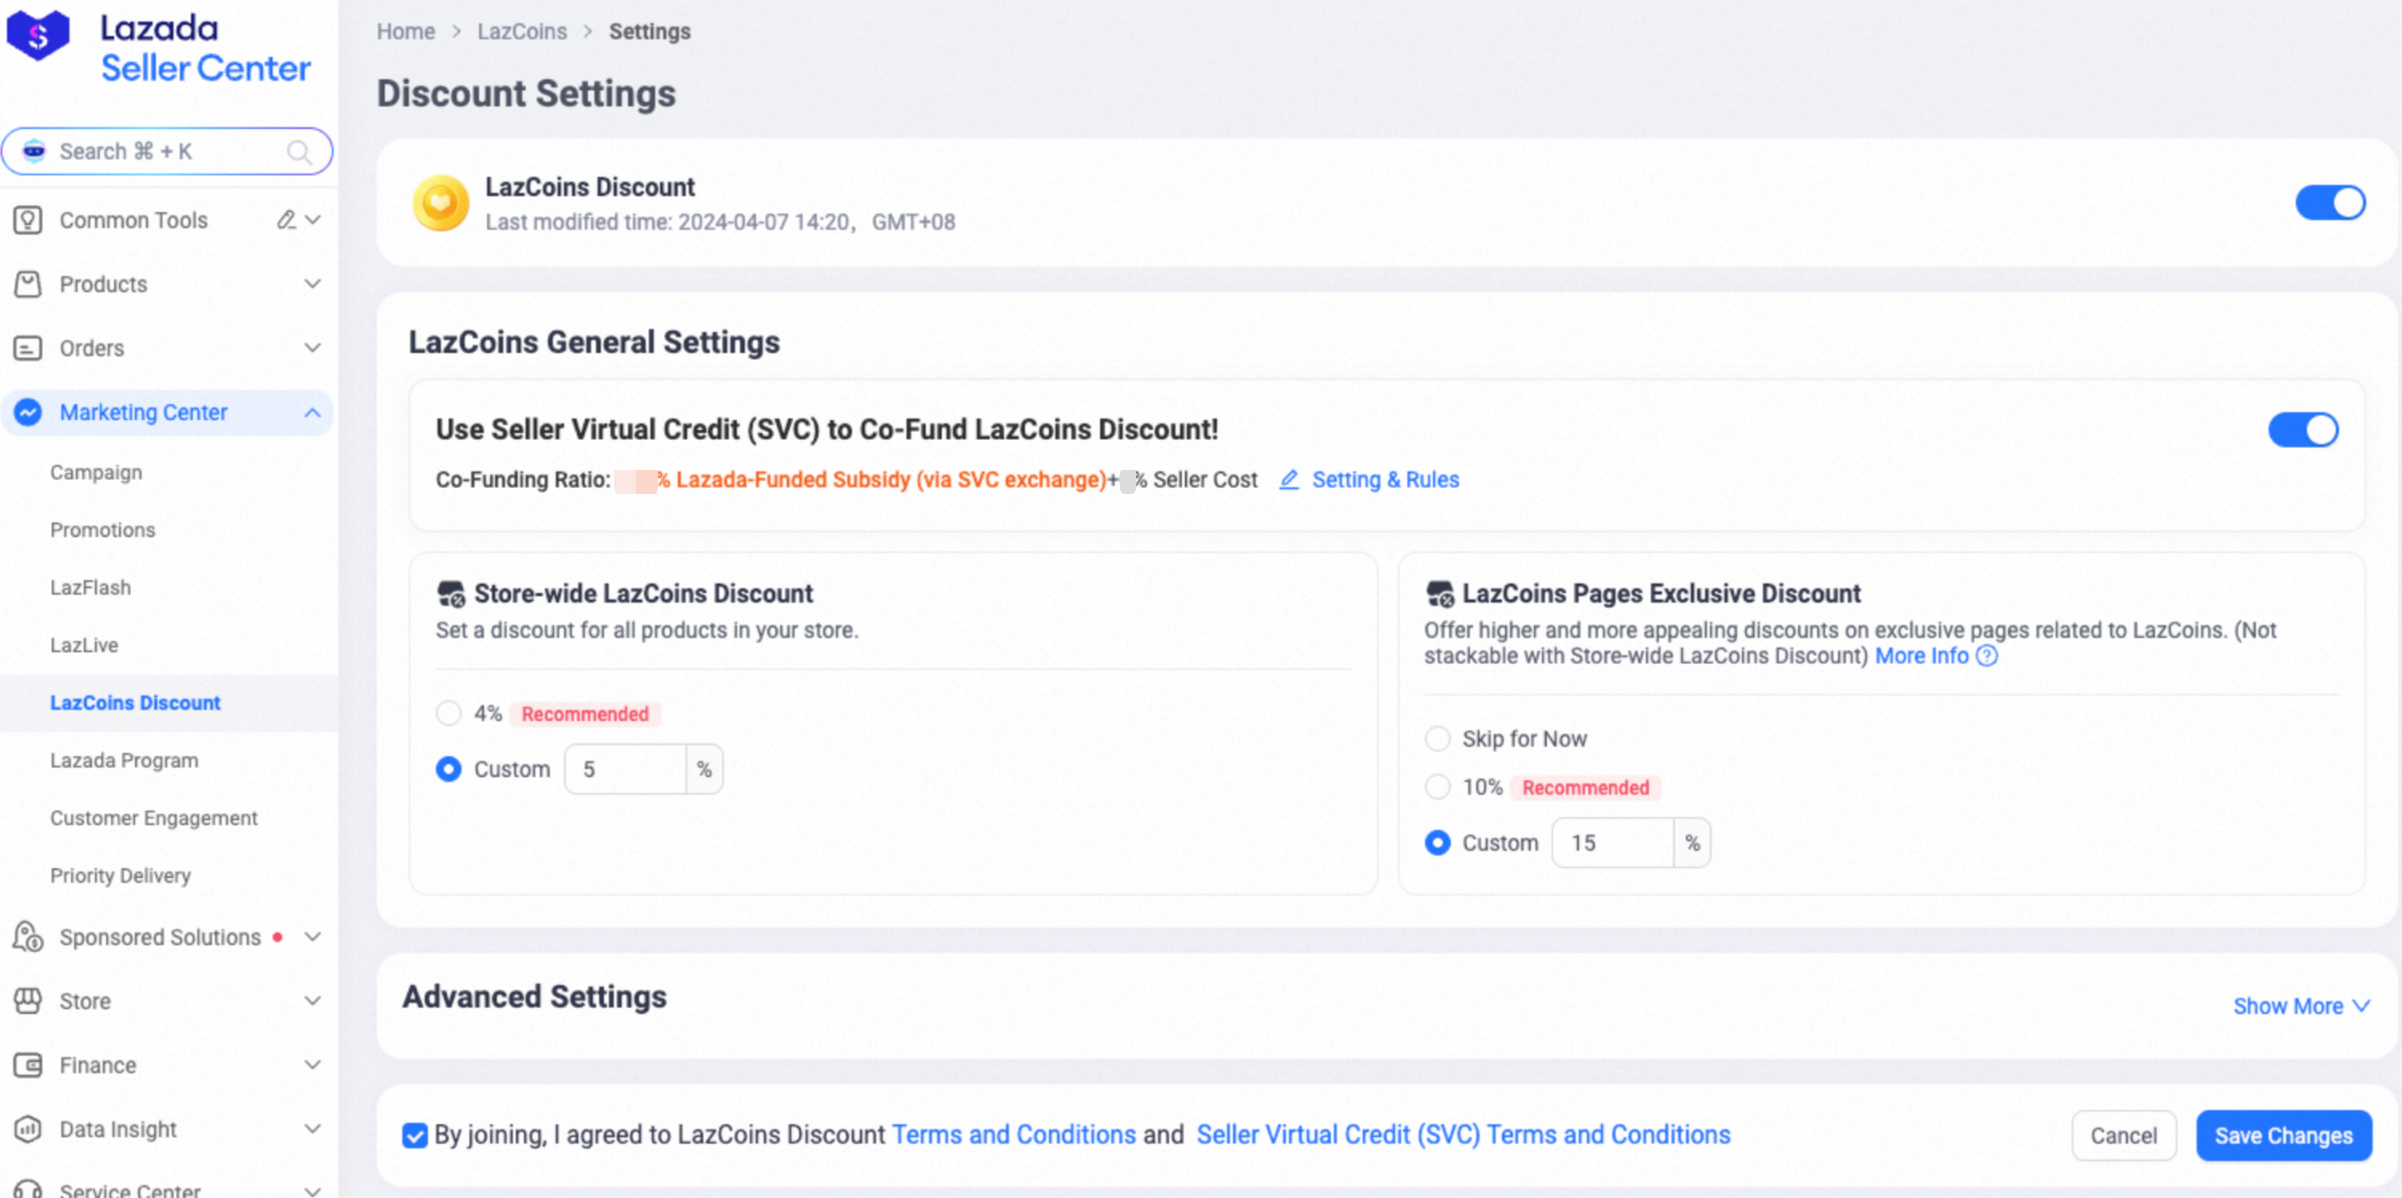Open SVC Terms and Conditions link
The height and width of the screenshot is (1198, 2402).
tap(1462, 1134)
